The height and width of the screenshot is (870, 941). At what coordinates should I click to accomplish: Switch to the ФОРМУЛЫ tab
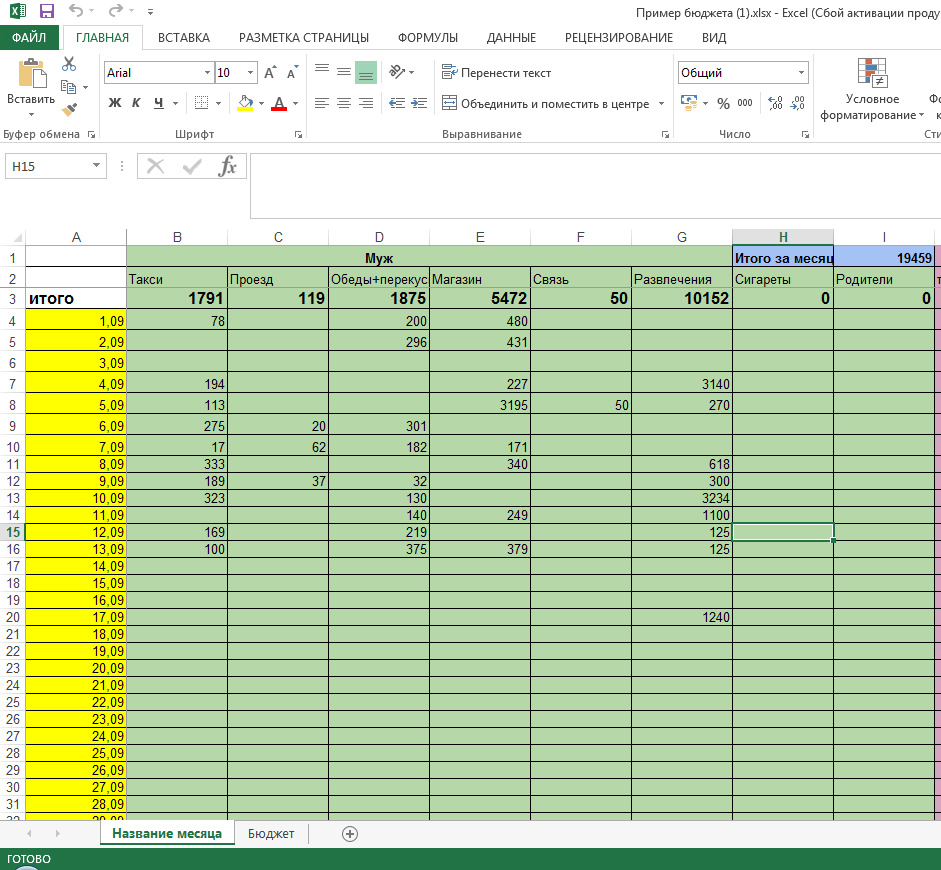tap(428, 38)
